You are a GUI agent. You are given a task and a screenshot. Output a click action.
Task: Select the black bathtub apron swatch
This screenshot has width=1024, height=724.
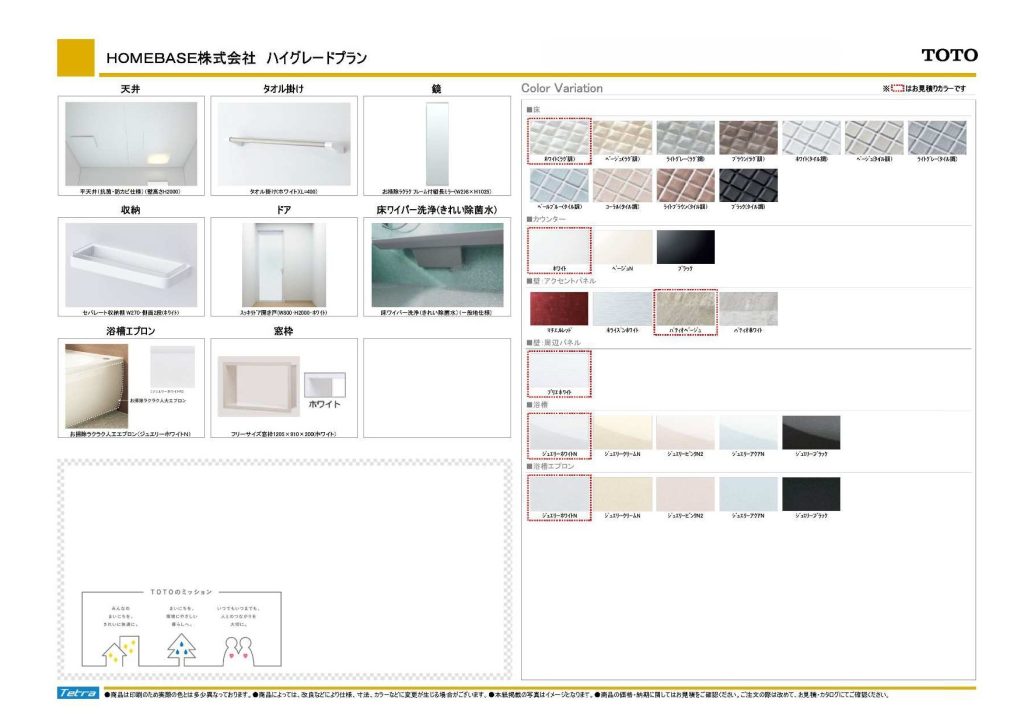coord(811,494)
